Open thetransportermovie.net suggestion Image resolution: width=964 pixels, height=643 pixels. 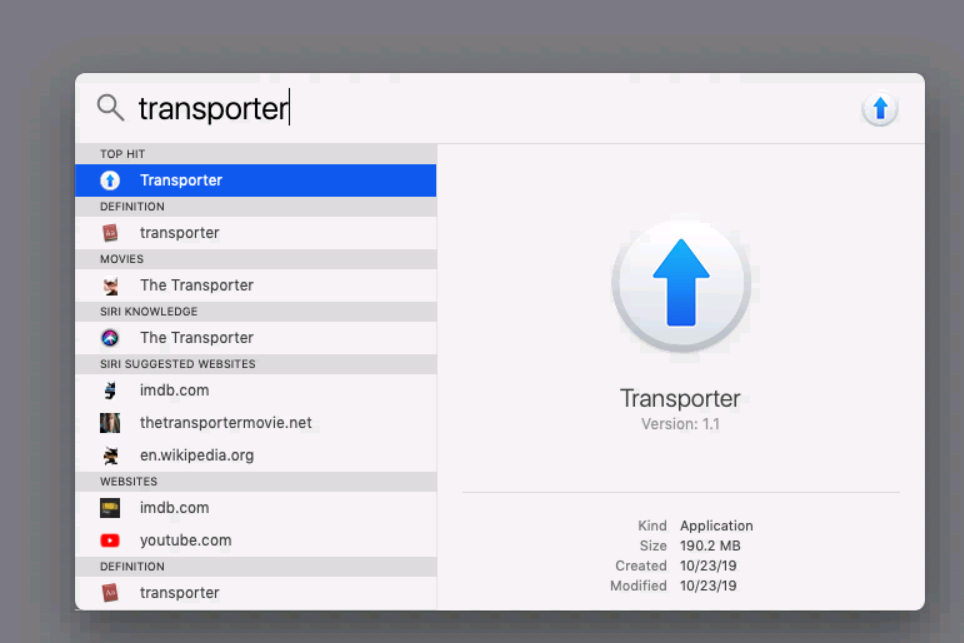click(x=256, y=423)
